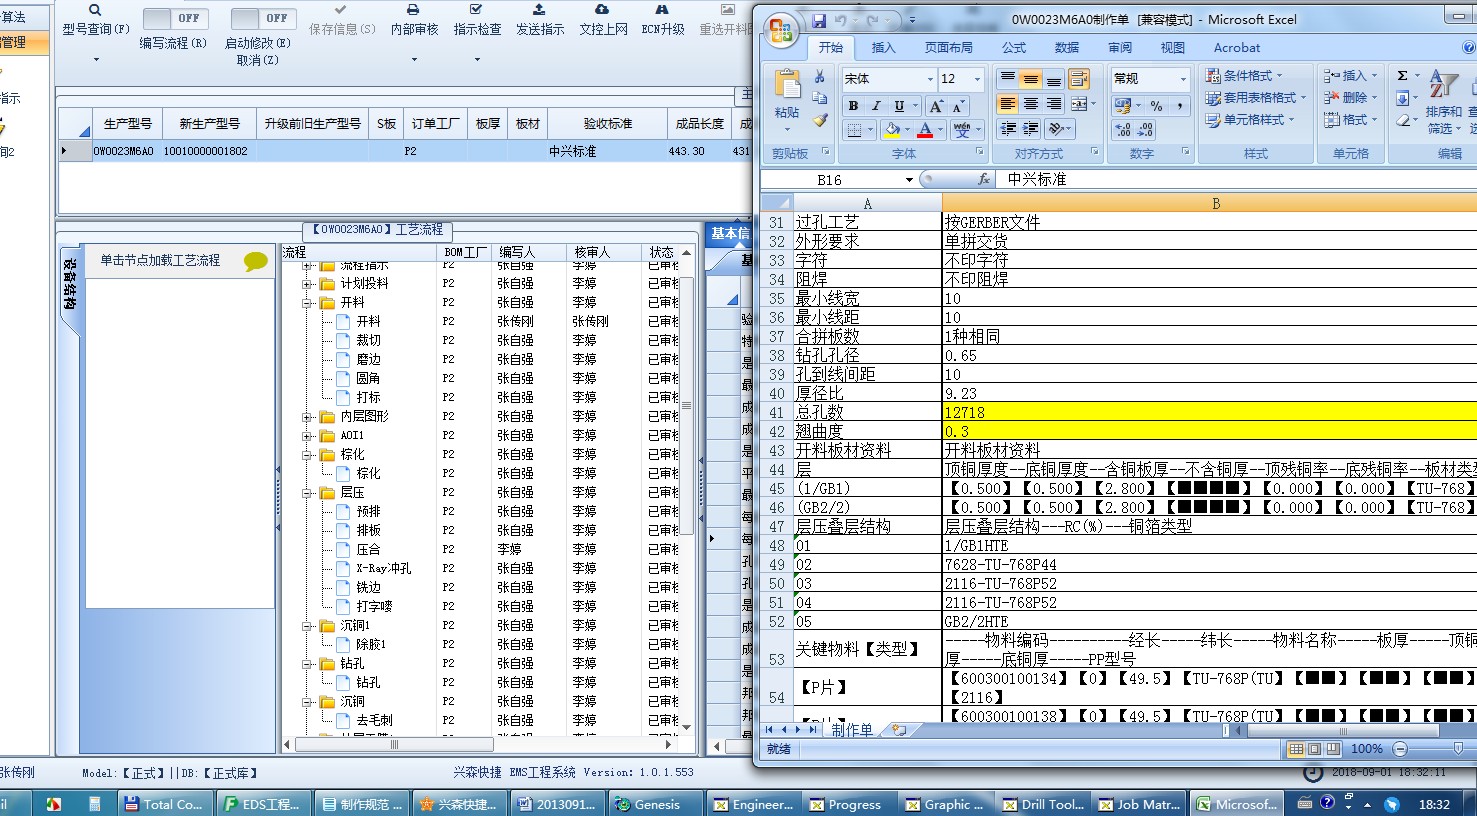Open the Excel 数据 ribbon tab
1477x816 pixels.
pyautogui.click(x=1066, y=47)
